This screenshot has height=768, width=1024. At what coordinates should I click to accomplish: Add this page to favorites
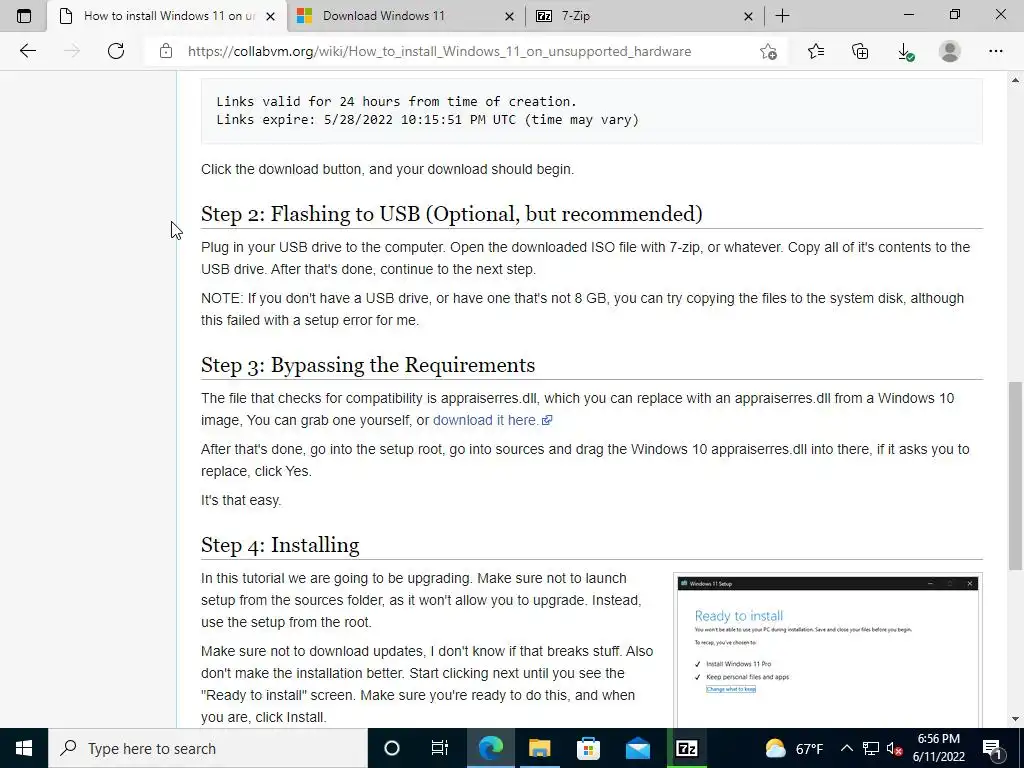[769, 51]
